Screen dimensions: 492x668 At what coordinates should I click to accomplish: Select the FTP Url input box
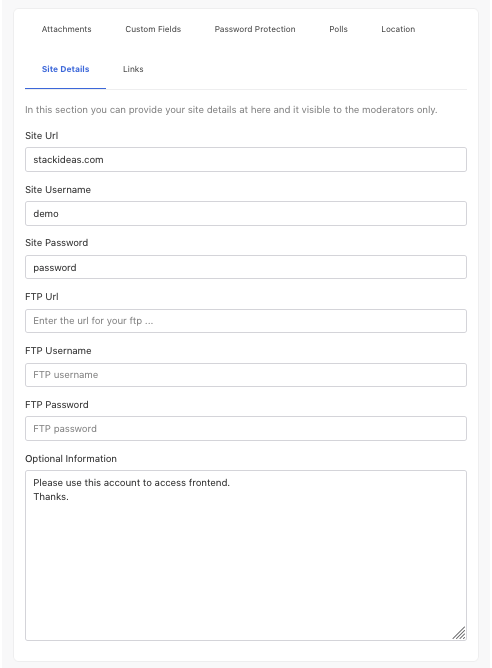(246, 321)
